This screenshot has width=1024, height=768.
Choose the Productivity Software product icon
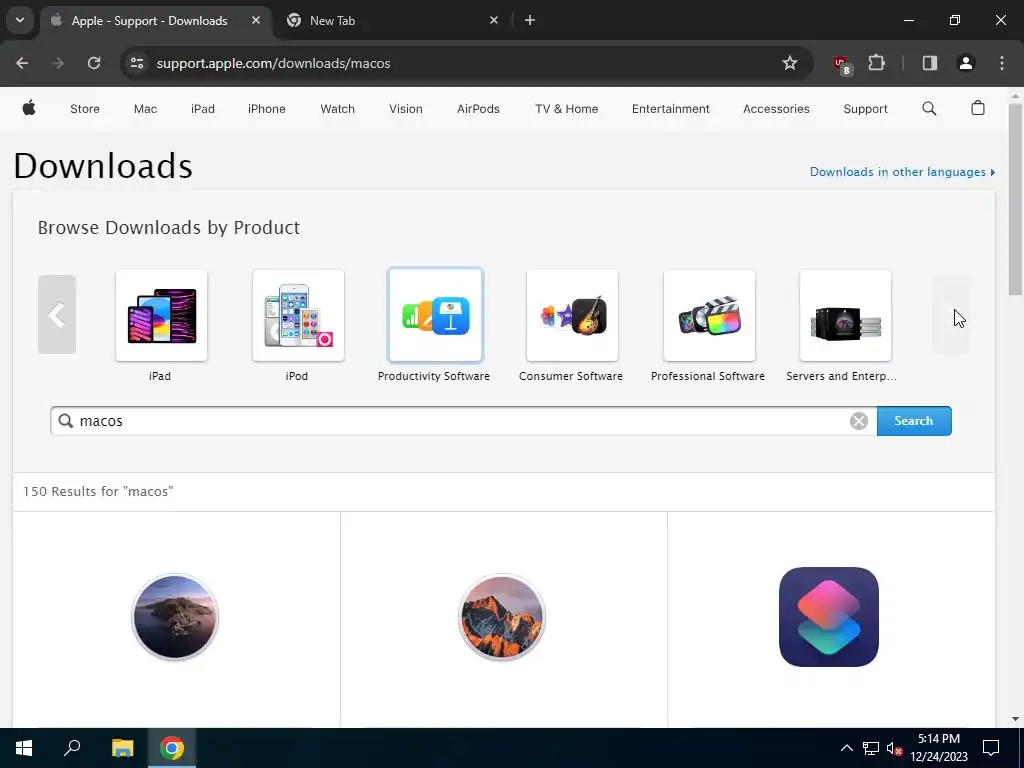click(436, 315)
